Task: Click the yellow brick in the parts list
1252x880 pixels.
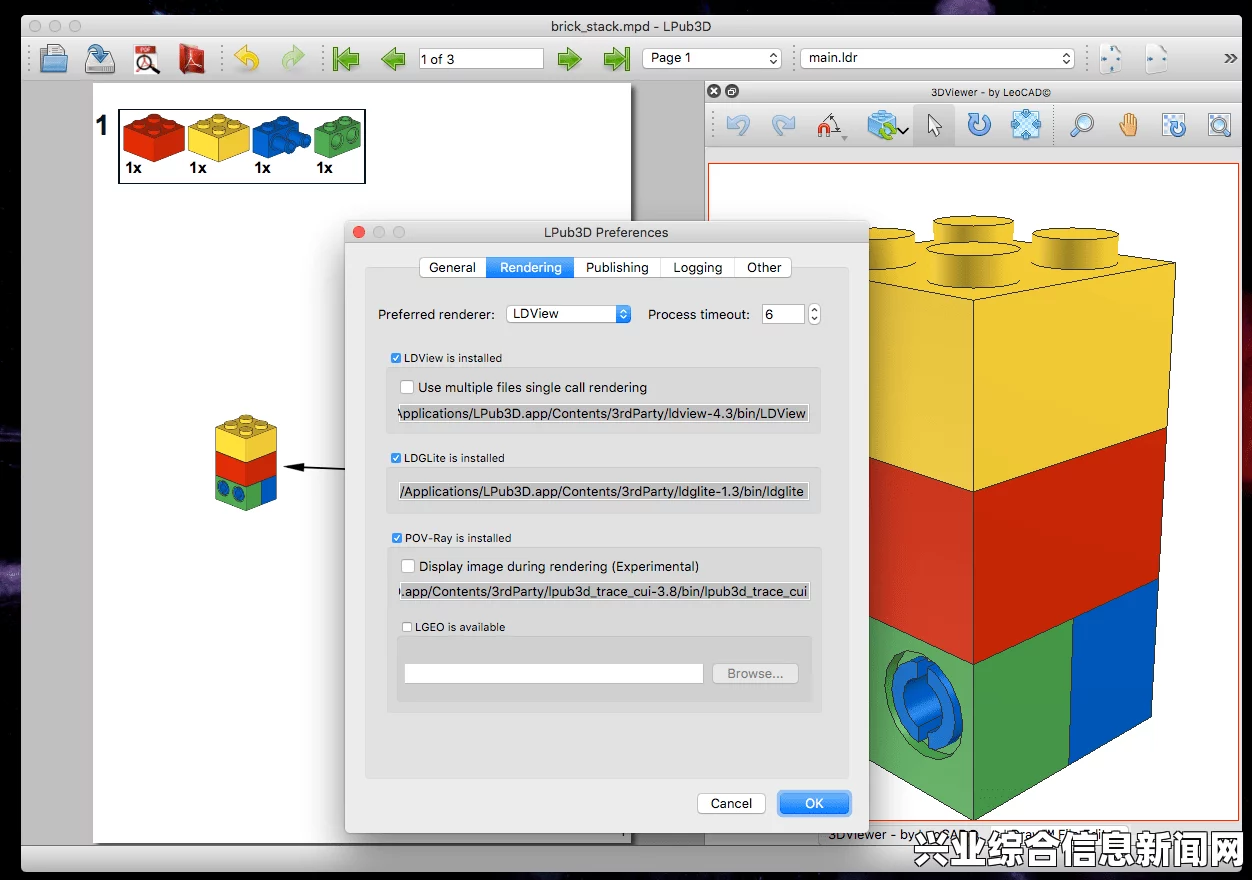Action: [218, 138]
